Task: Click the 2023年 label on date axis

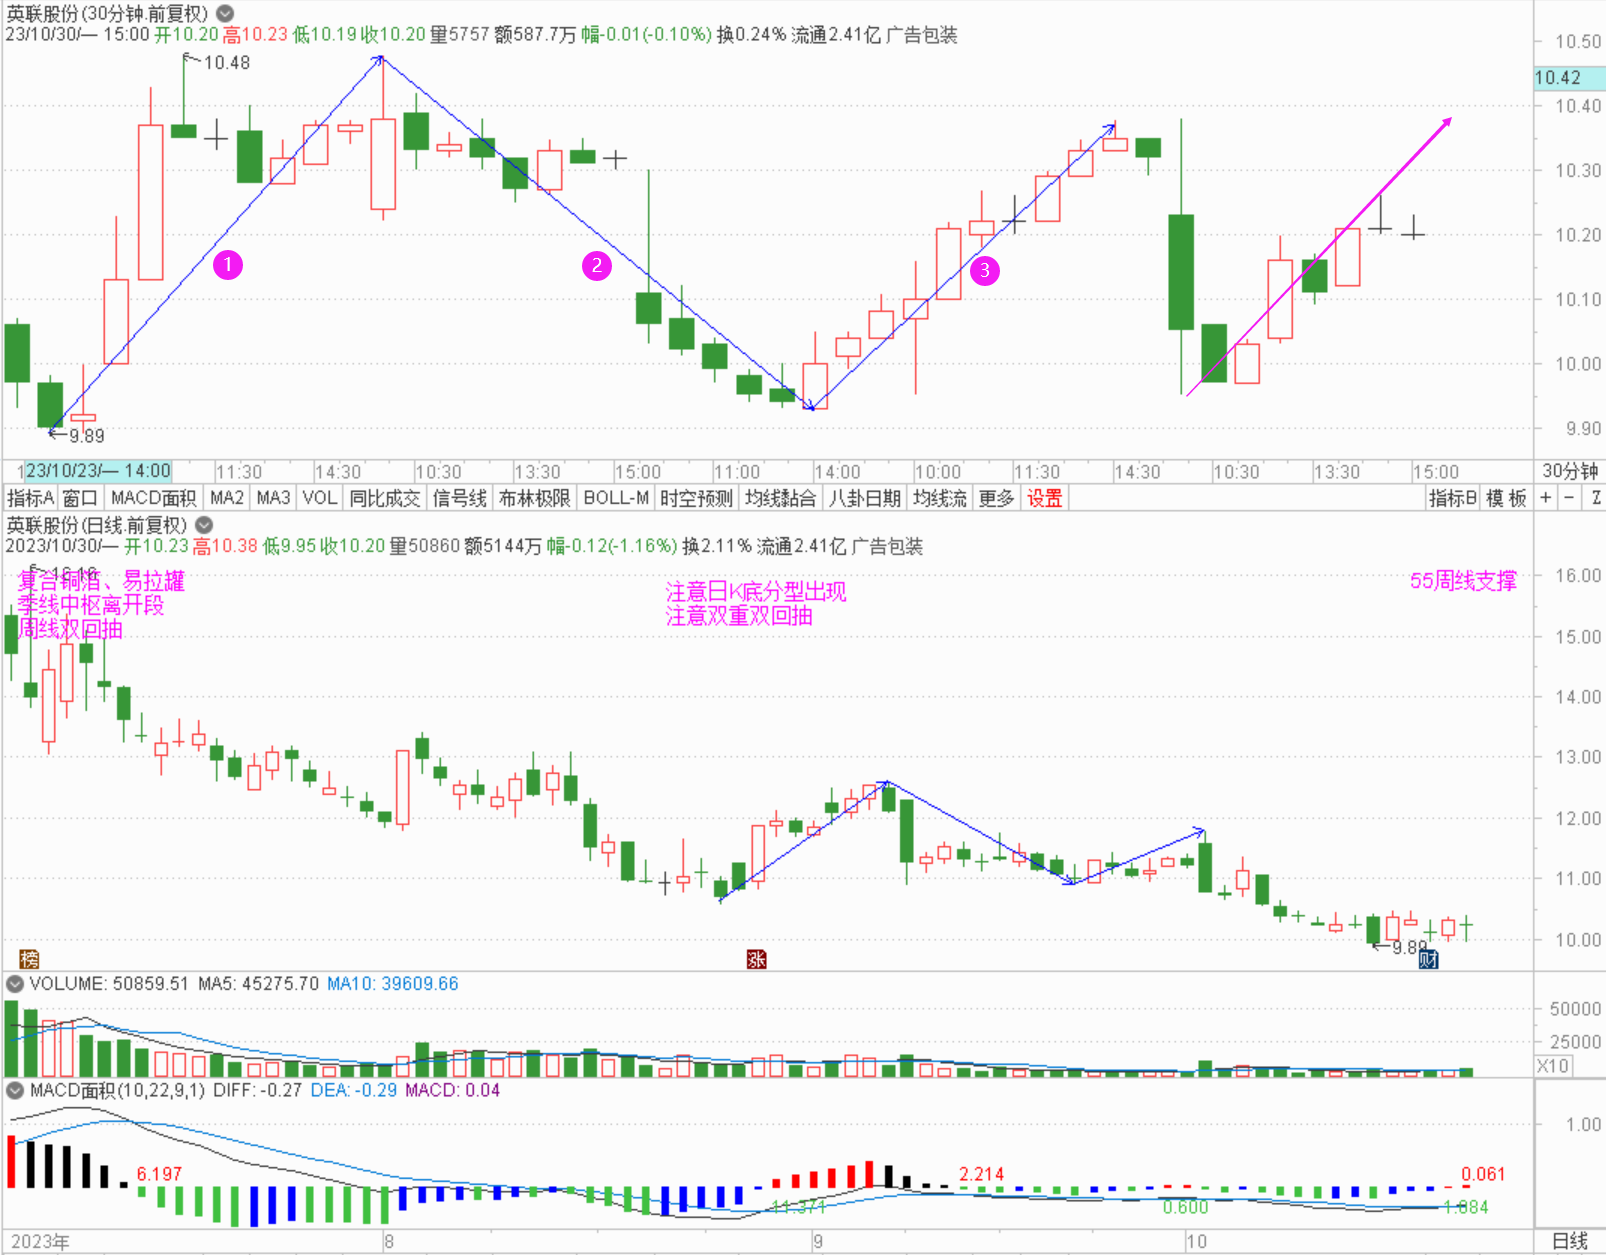Action: tap(41, 1241)
